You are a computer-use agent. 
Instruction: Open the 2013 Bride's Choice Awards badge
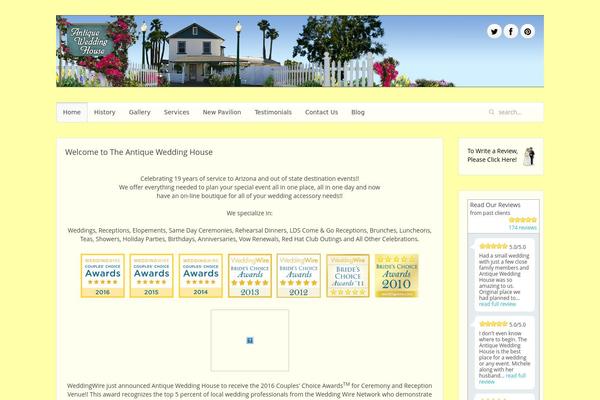[x=250, y=276]
